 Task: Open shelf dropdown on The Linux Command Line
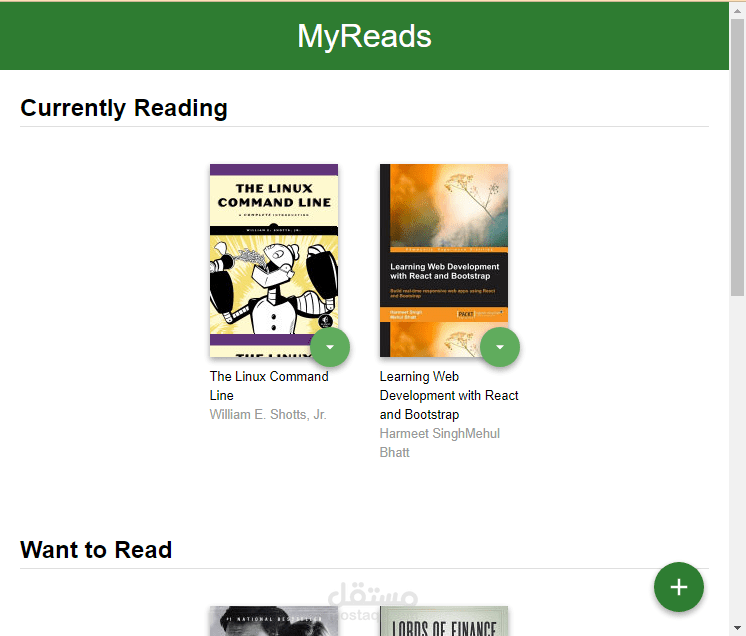click(x=330, y=347)
